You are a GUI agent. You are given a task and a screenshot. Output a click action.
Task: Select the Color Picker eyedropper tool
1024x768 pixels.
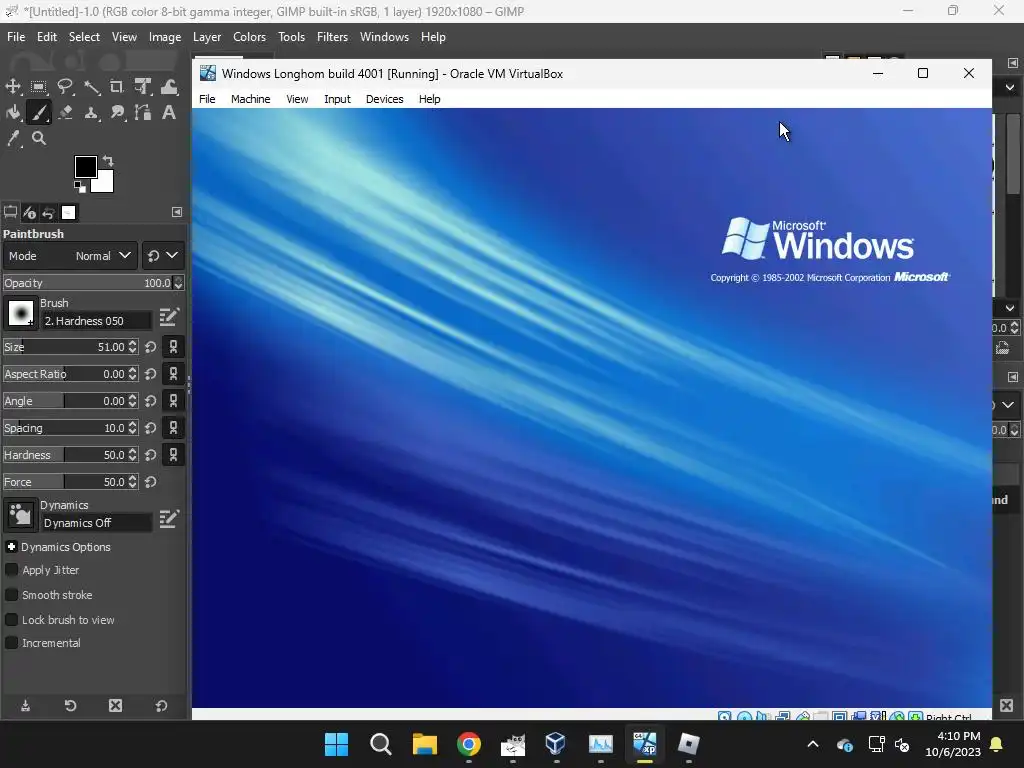[x=13, y=138]
